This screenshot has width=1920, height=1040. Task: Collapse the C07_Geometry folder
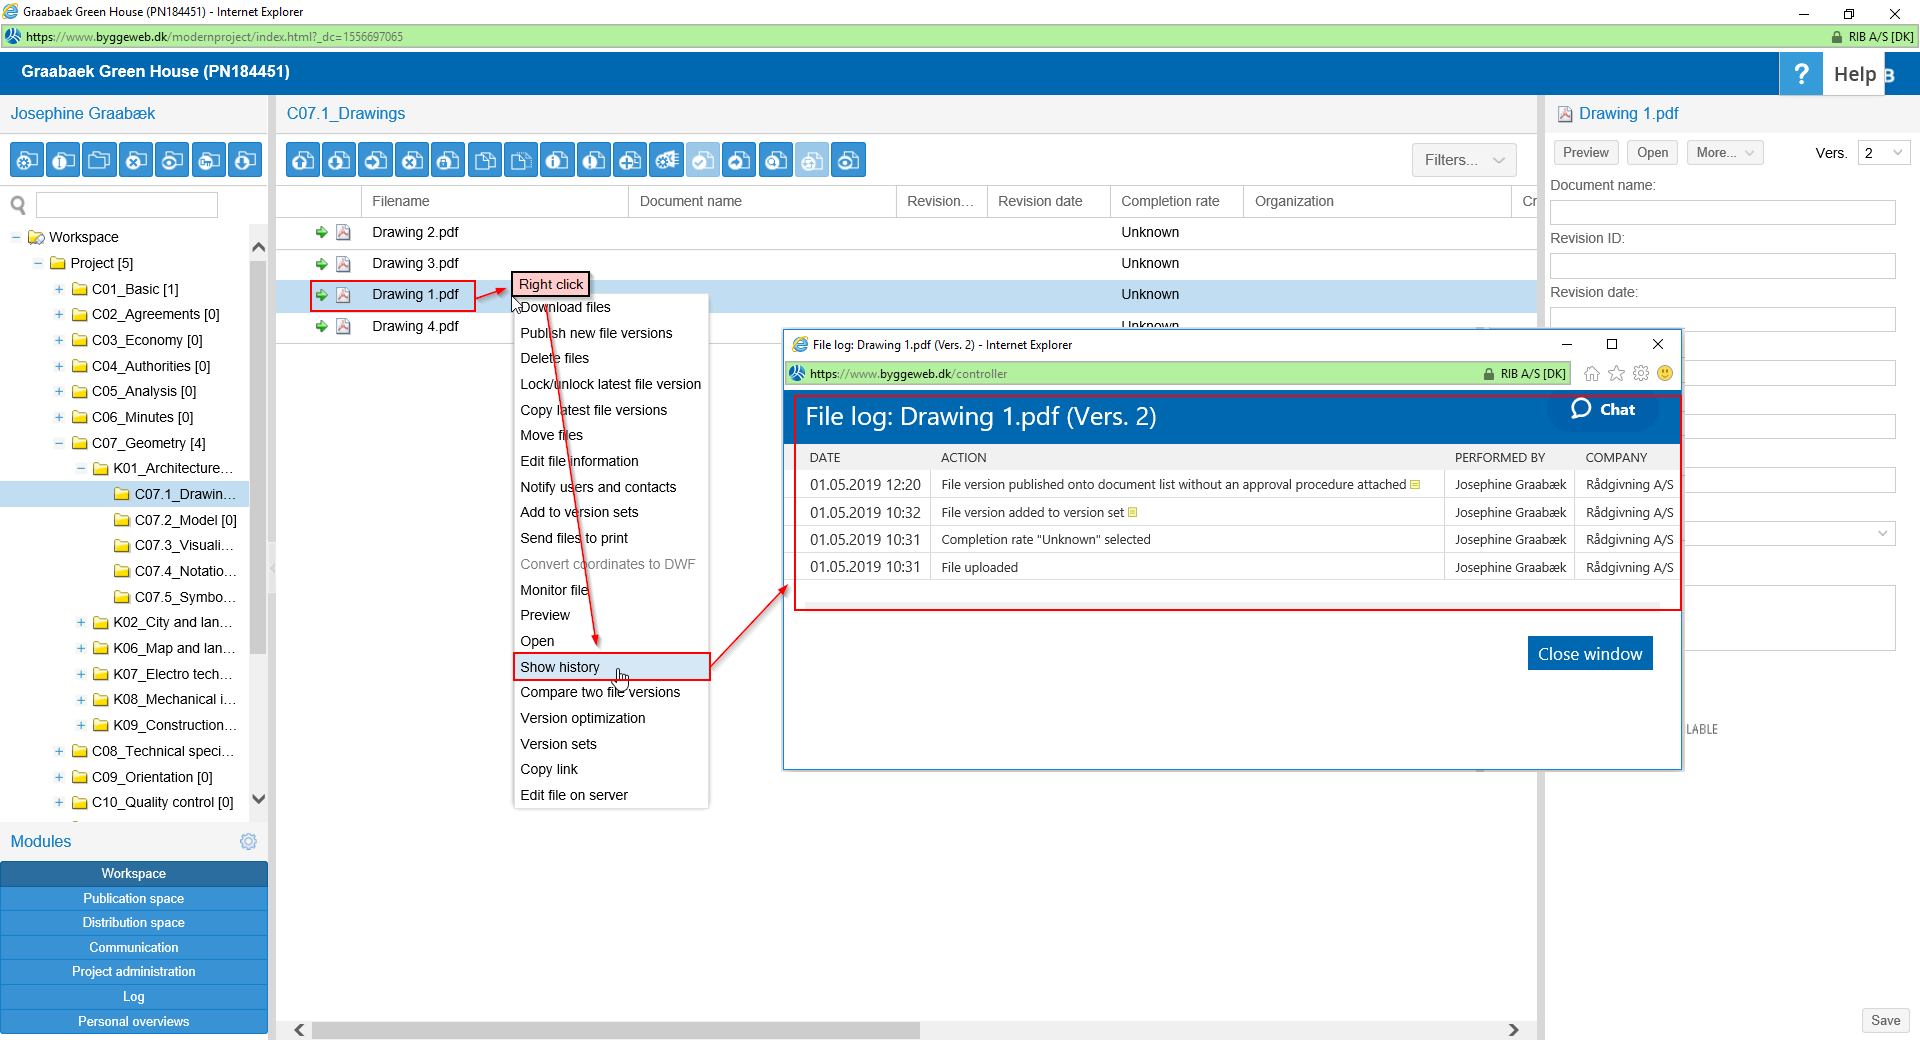coord(59,443)
